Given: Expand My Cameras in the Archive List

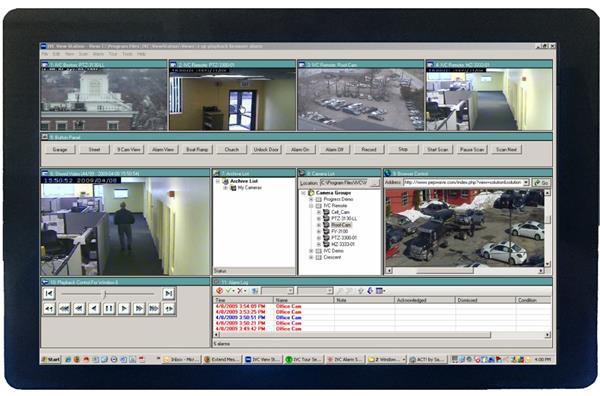Looking at the screenshot, I should coord(226,188).
